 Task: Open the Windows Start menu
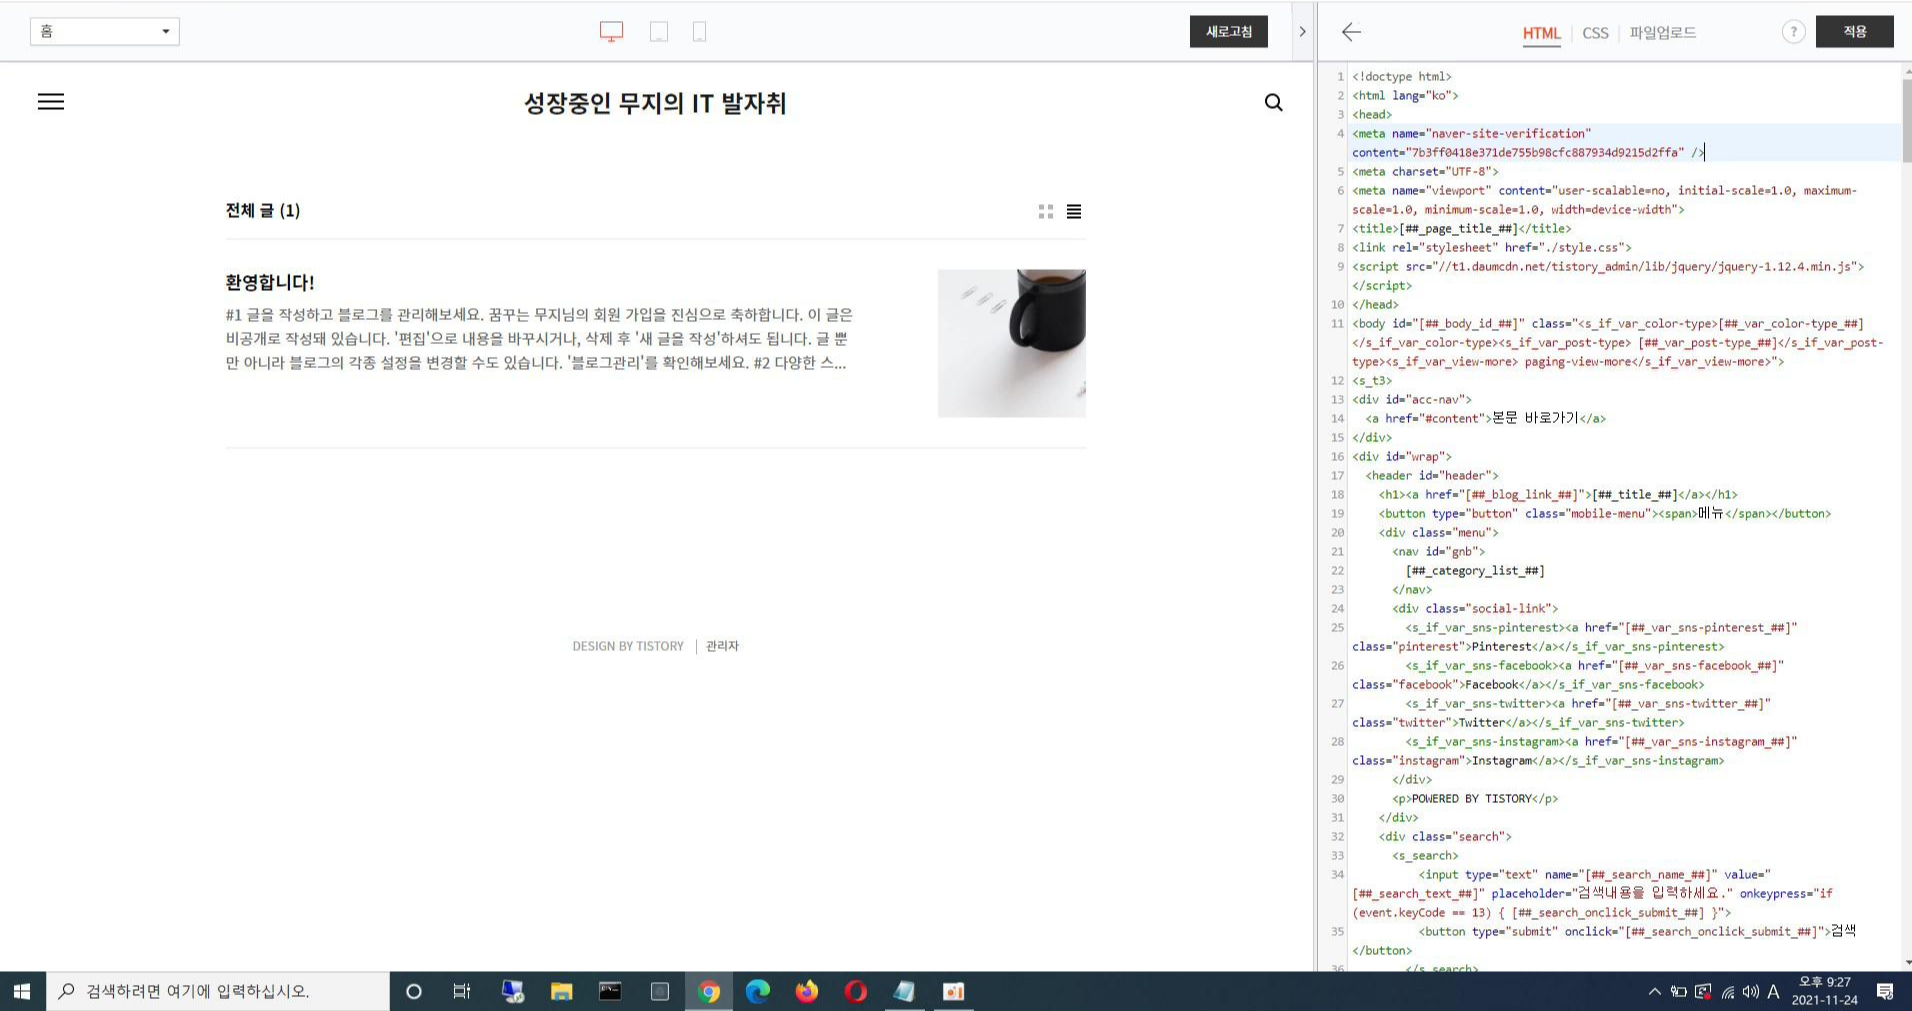coord(22,991)
